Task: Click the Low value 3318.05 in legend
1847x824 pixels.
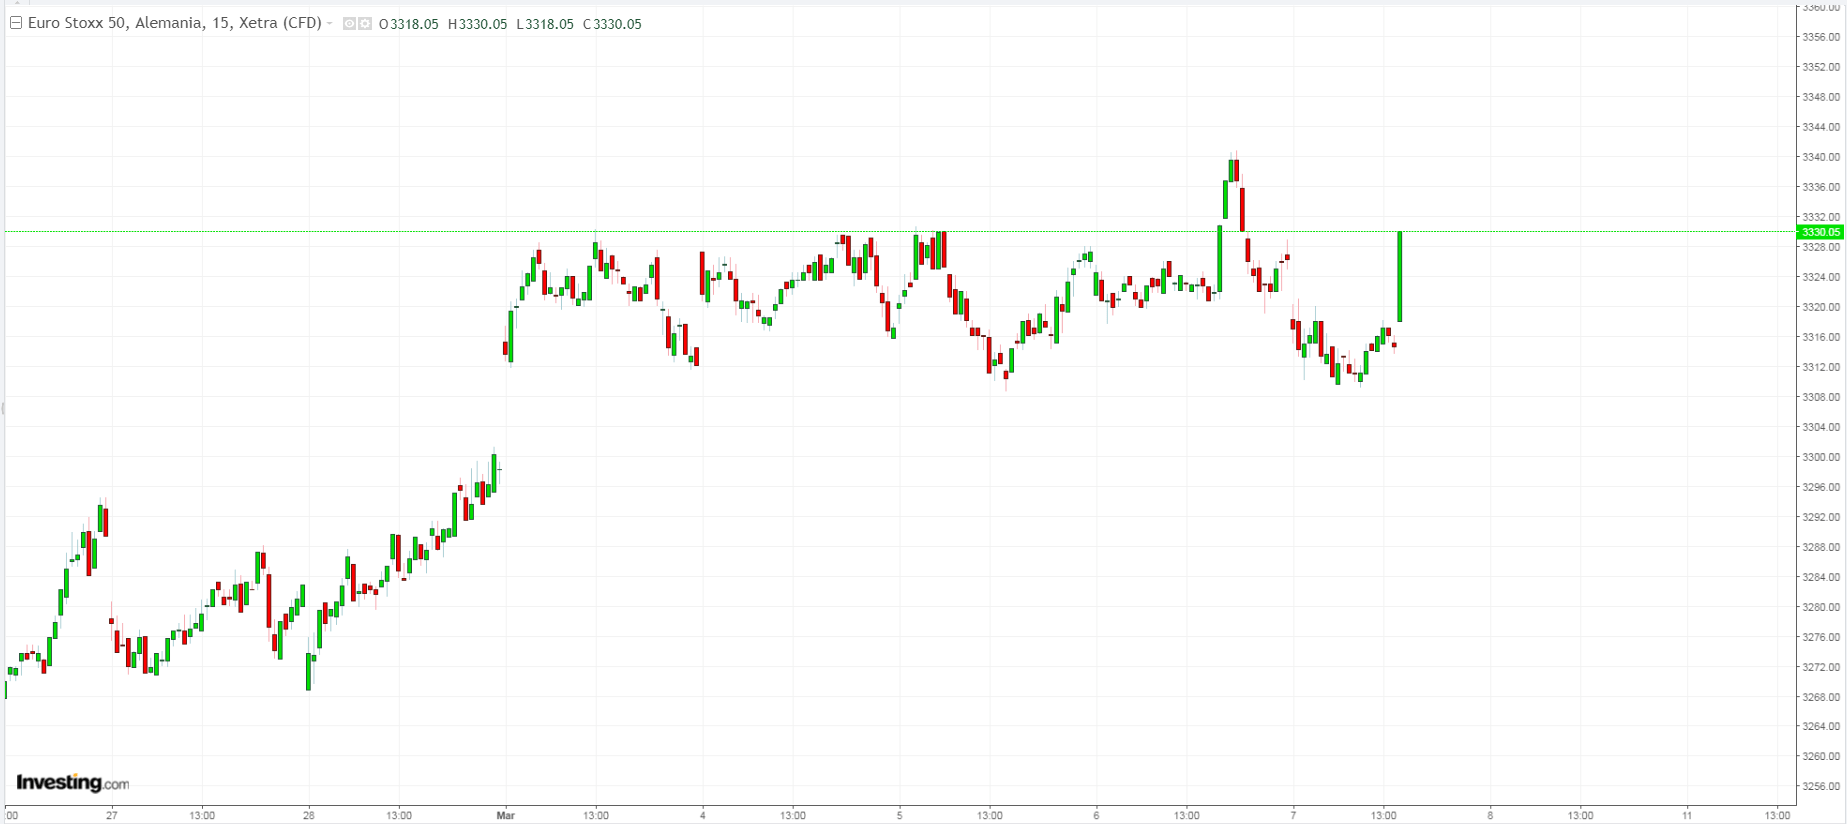Action: point(549,24)
